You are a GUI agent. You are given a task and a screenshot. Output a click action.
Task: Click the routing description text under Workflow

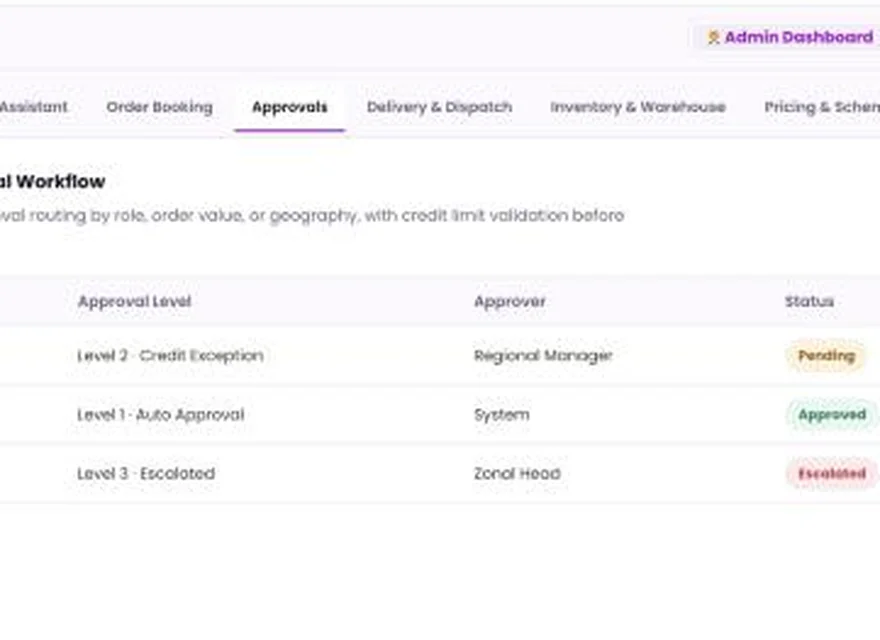point(312,216)
